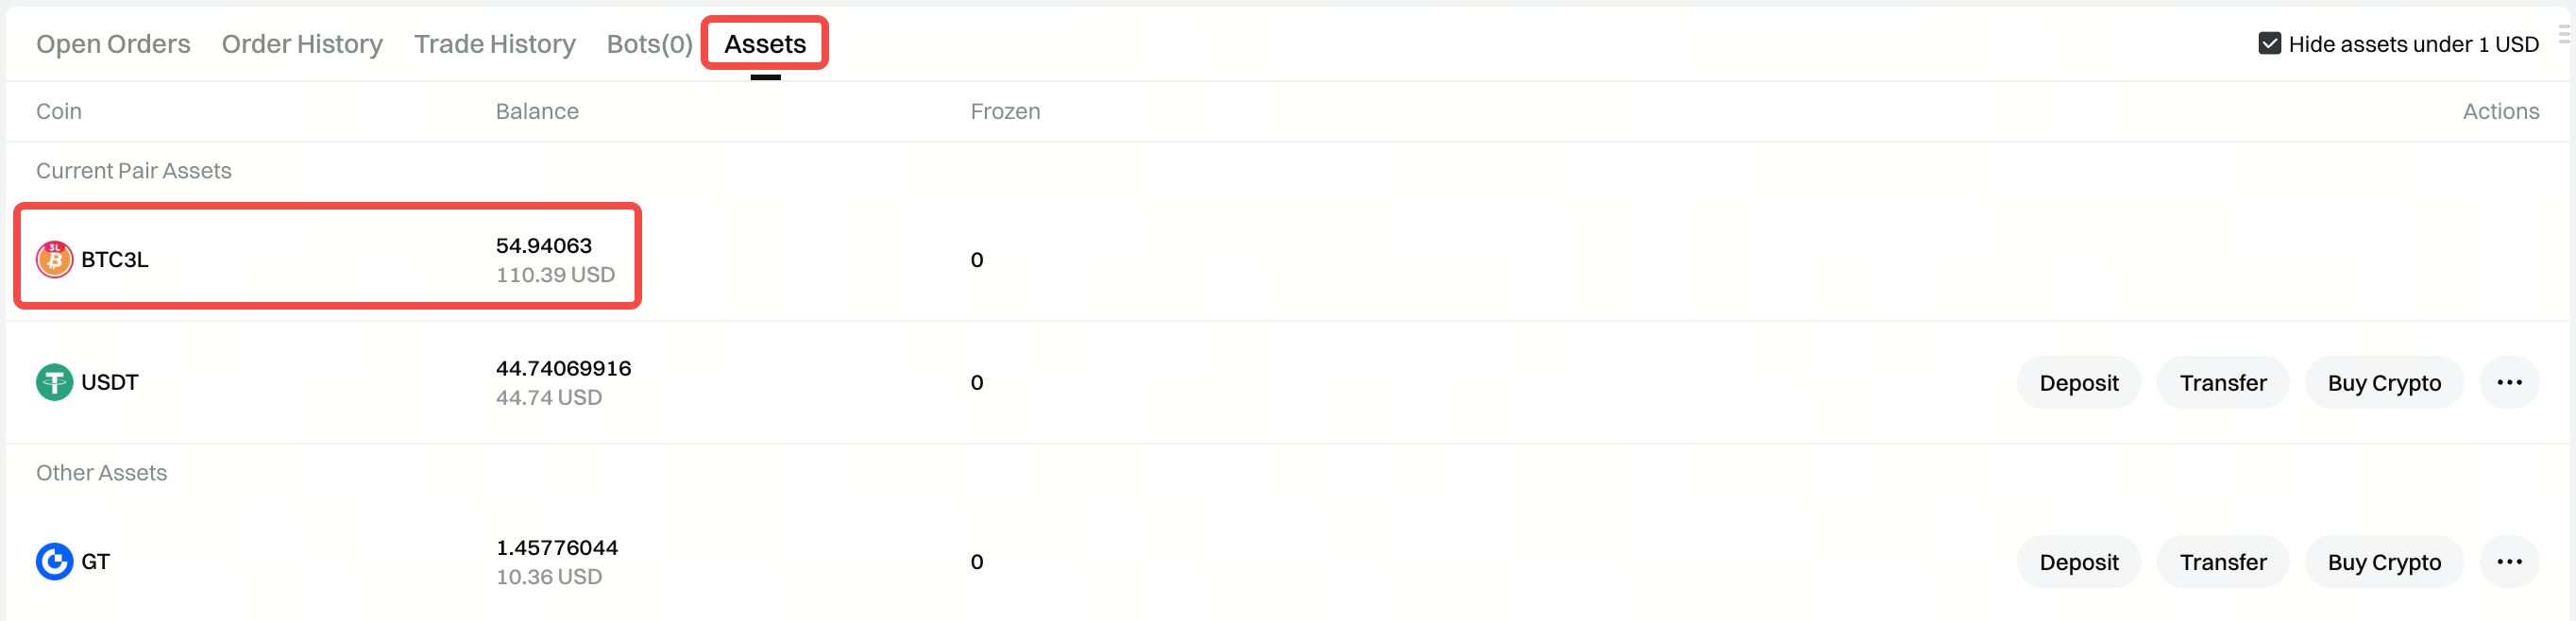2576x621 pixels.
Task: Click the USDT Tether coin icon
Action: [54, 382]
